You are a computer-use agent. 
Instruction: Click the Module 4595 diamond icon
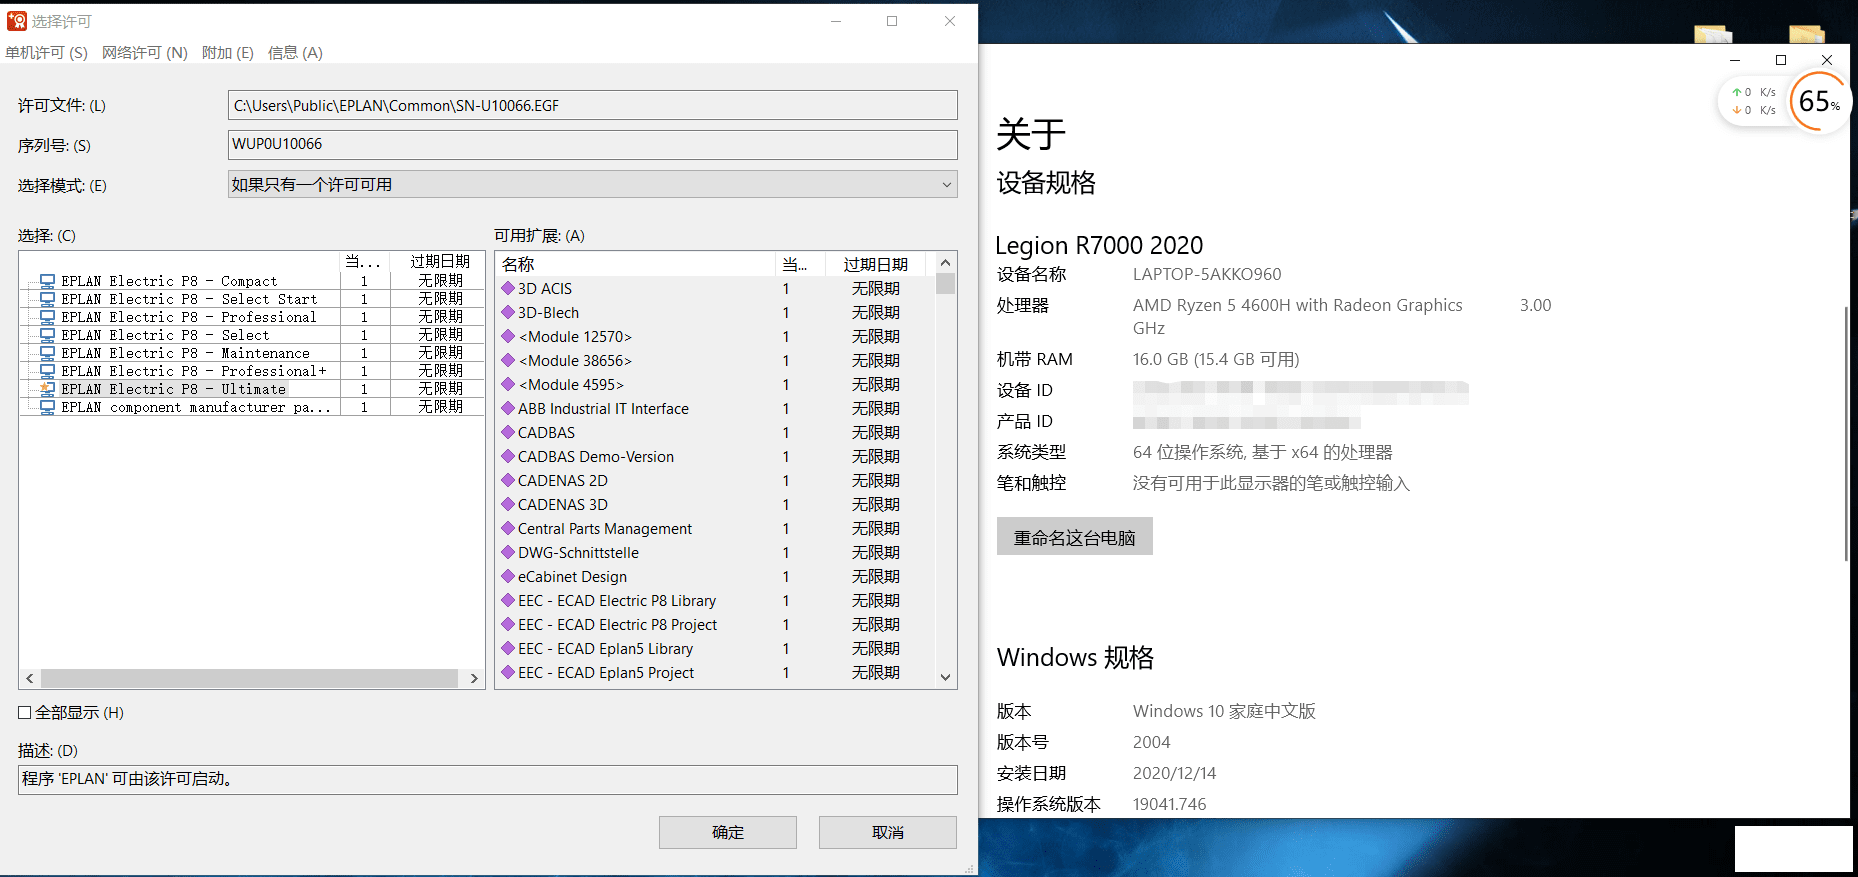point(508,384)
